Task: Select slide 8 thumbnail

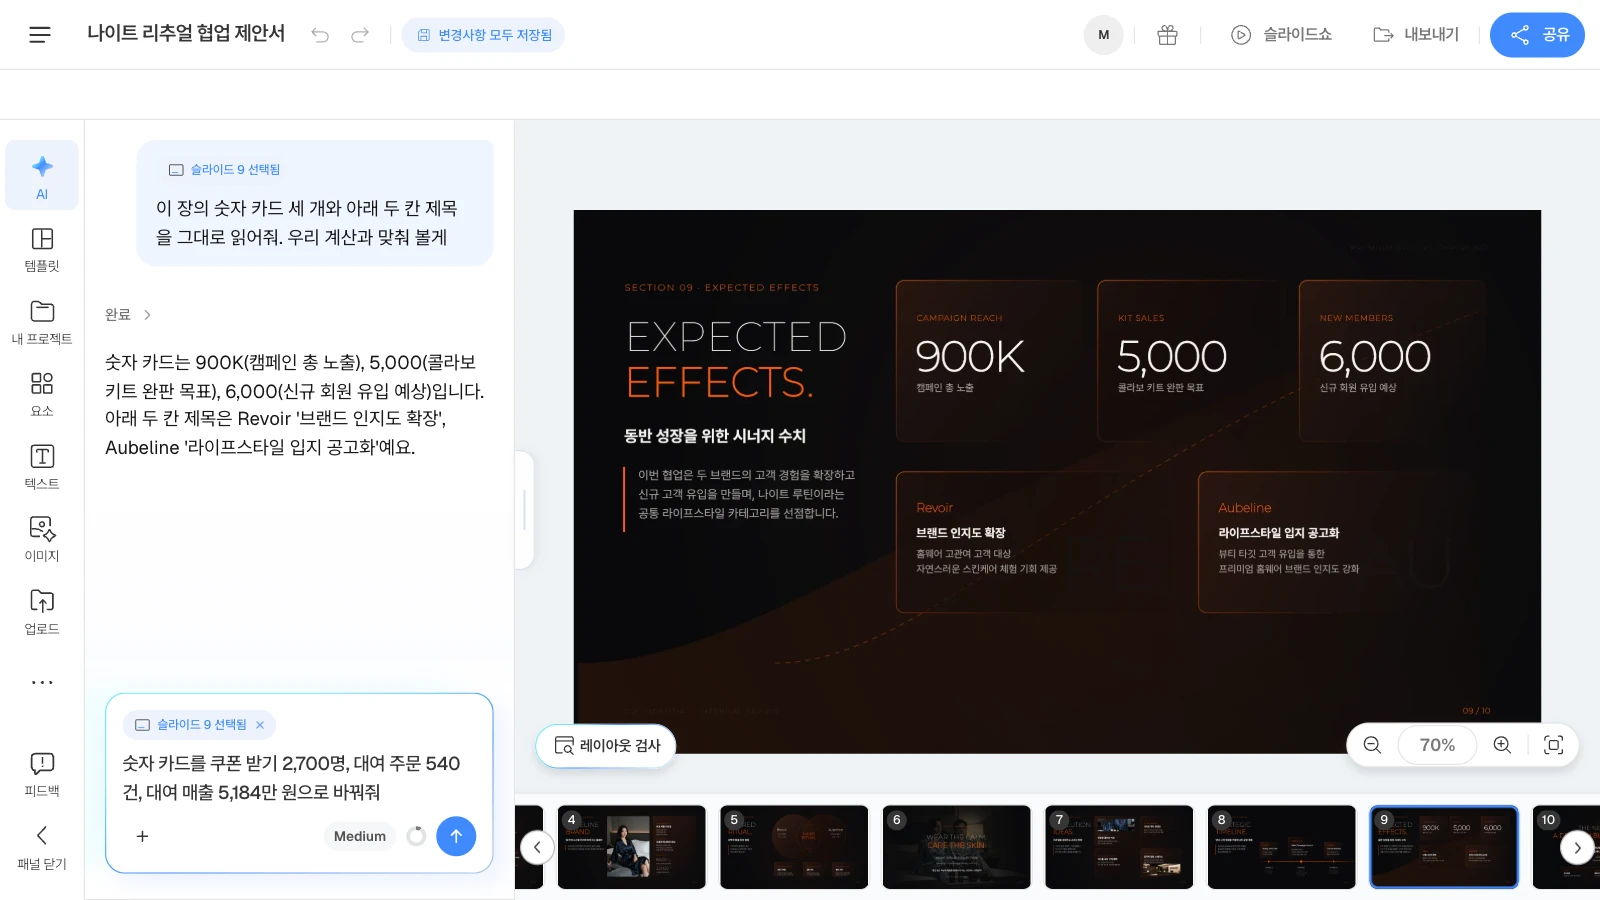Action: click(1281, 847)
